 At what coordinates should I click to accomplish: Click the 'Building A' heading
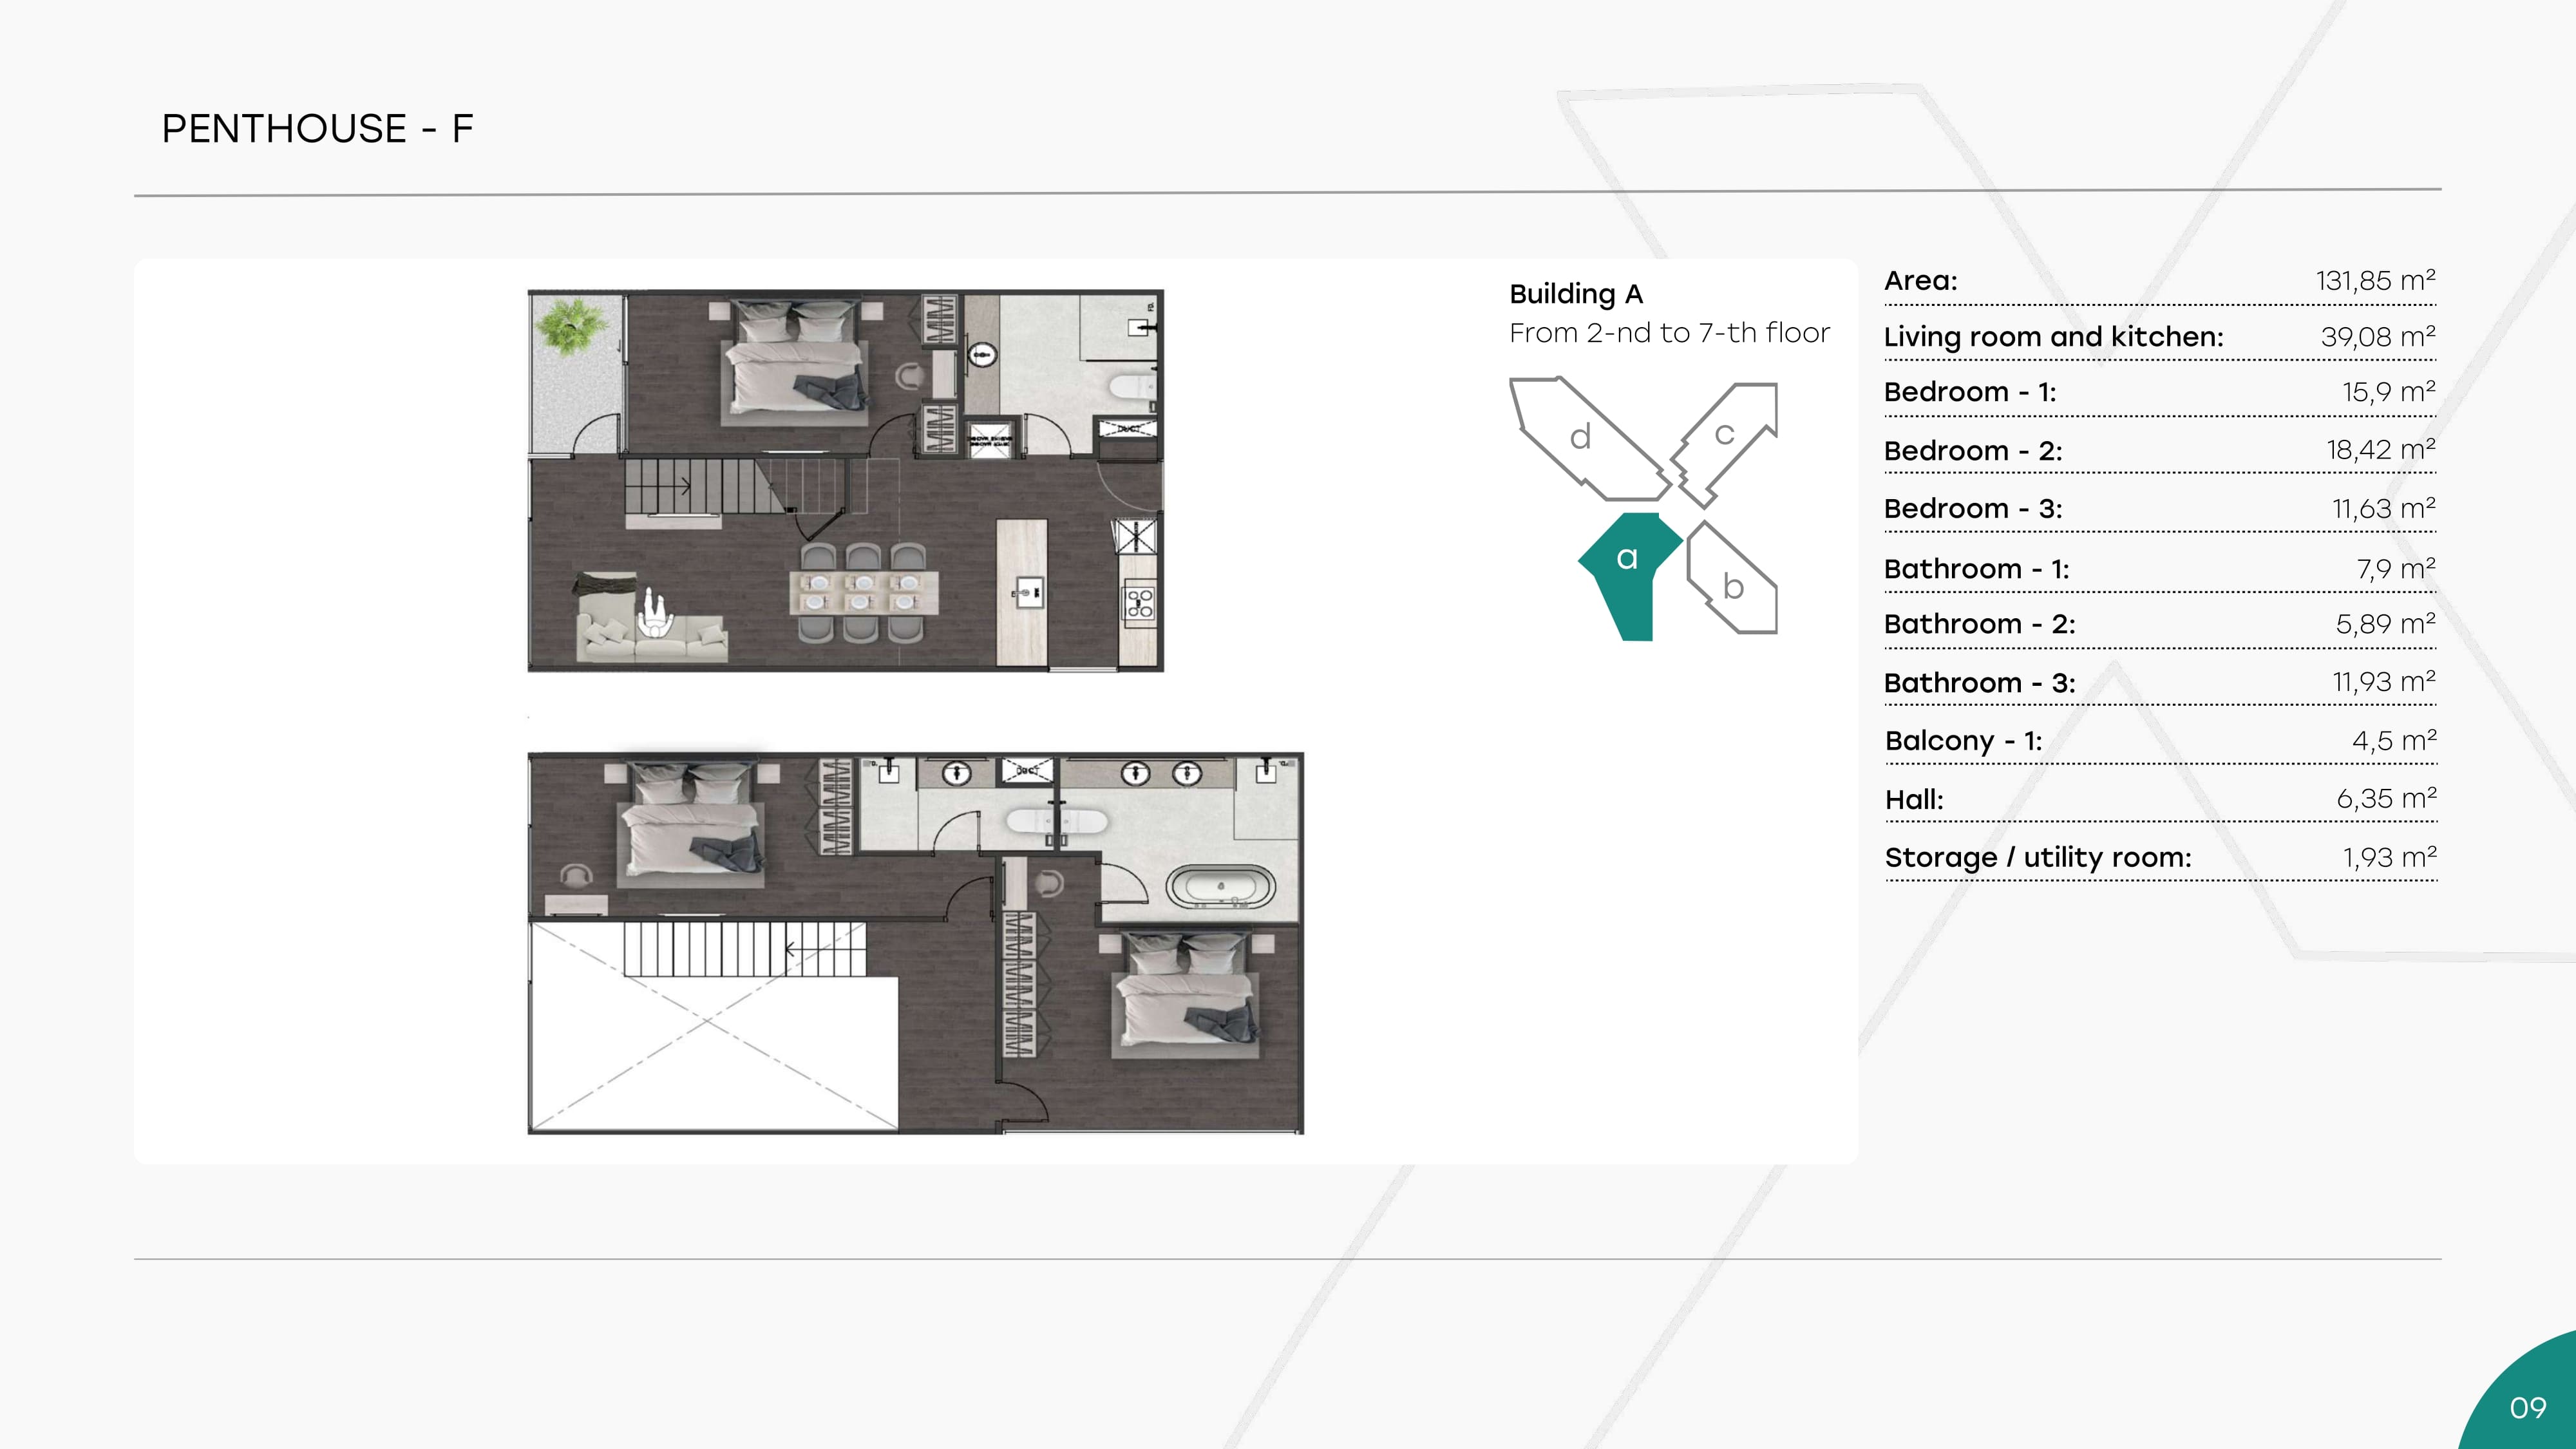coord(1576,294)
